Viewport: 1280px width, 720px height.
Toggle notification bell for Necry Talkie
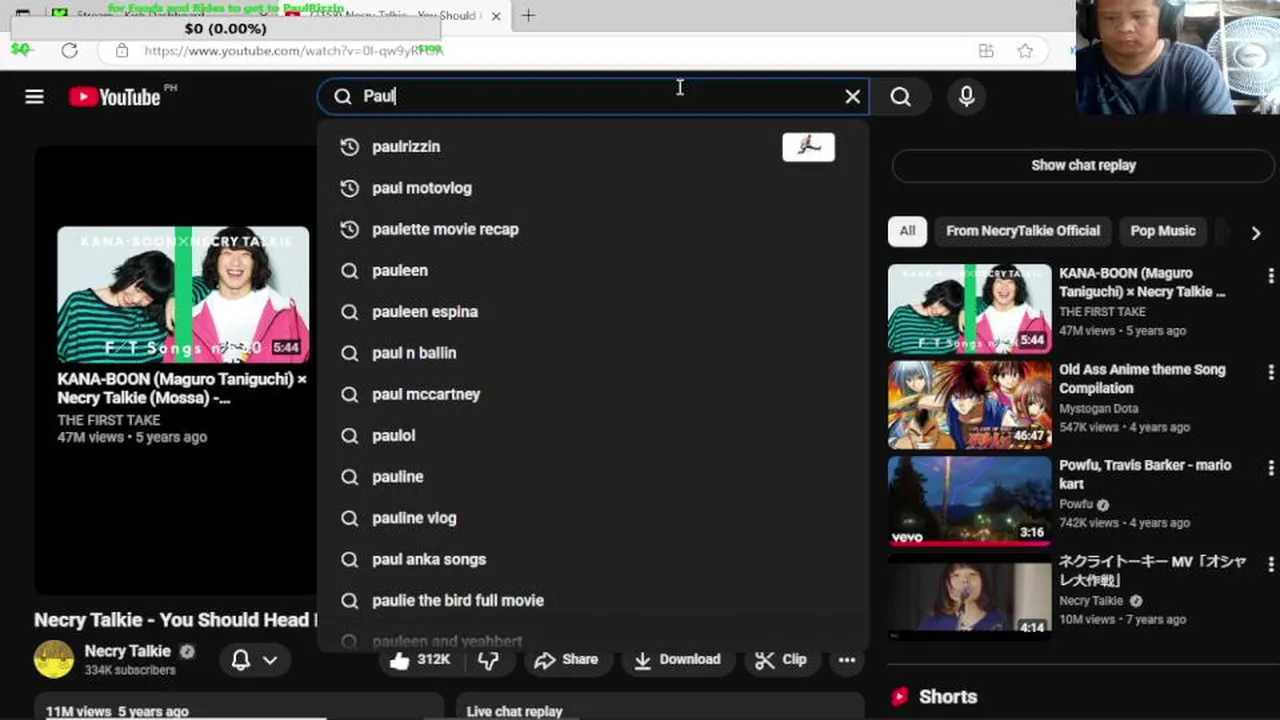[x=241, y=660]
